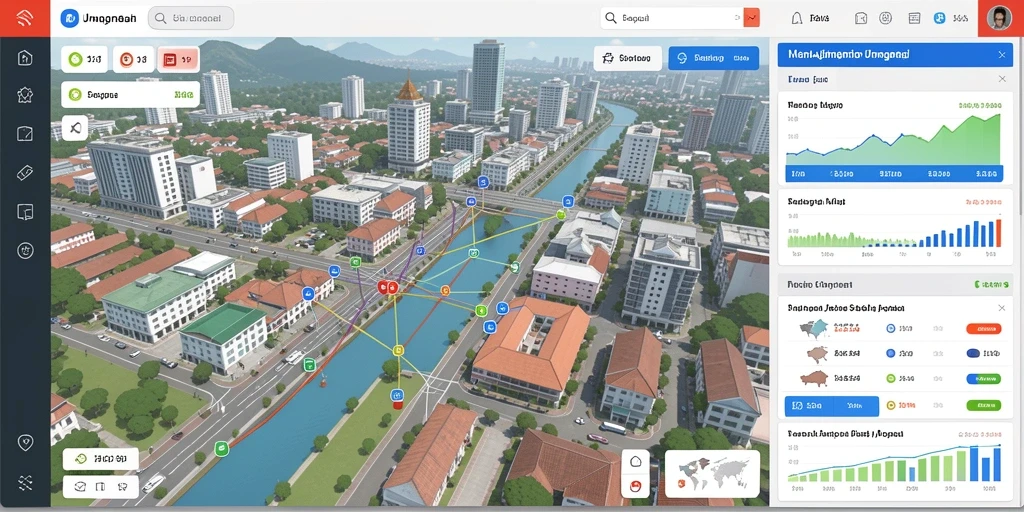Click the blue range bar under area chart
Screen dimensions: 1024x512
(x=894, y=174)
